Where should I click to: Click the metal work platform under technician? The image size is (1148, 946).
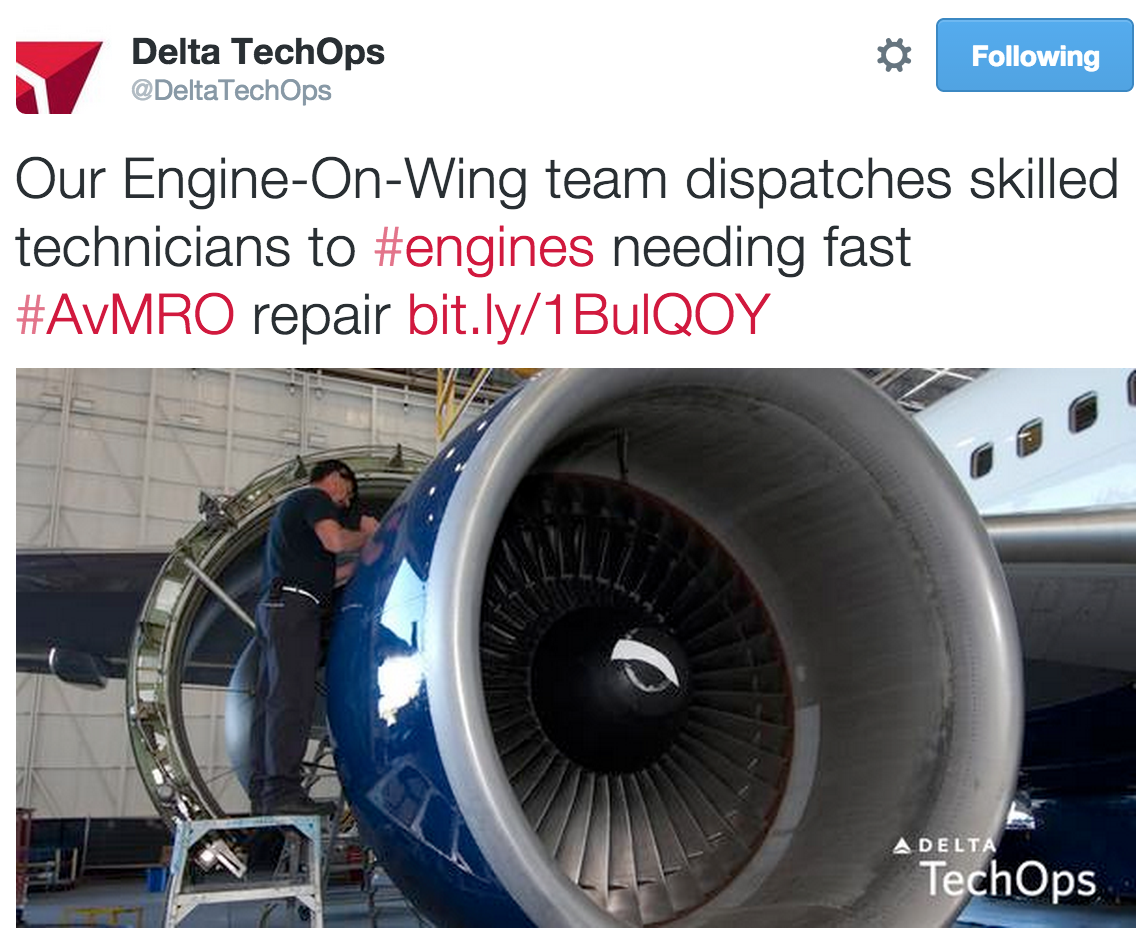253,864
